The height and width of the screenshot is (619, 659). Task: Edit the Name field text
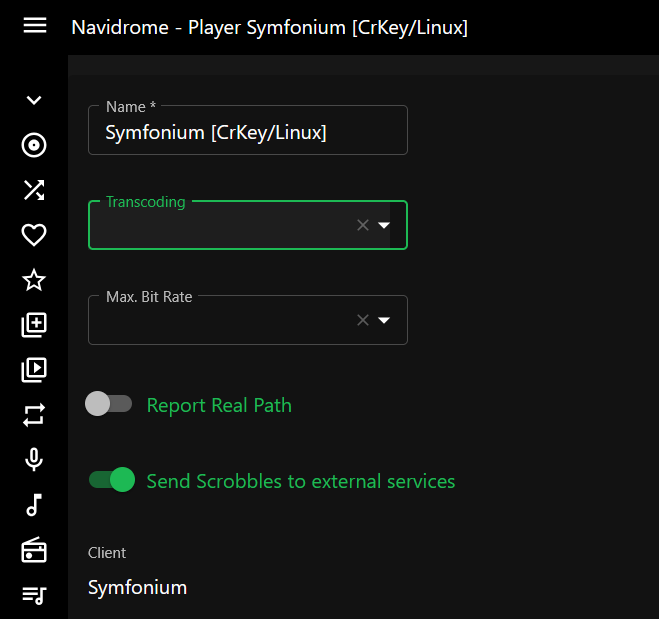click(x=248, y=132)
